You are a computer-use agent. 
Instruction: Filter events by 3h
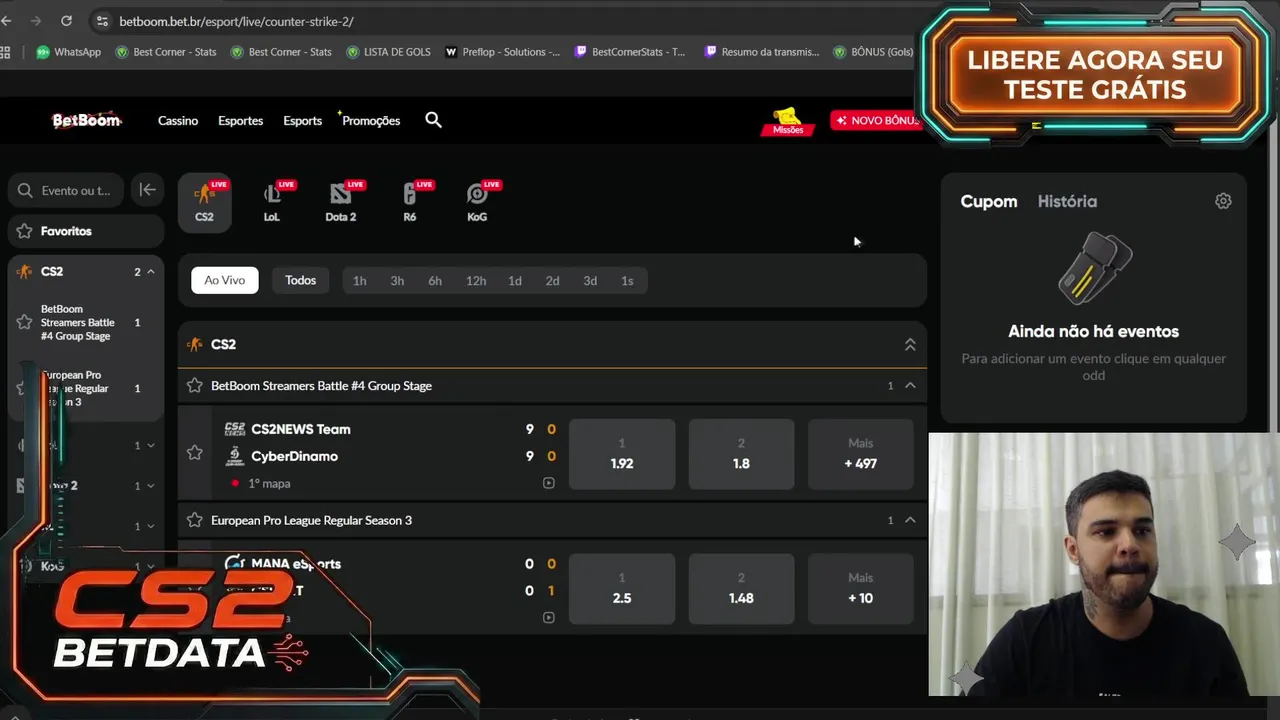click(x=397, y=281)
